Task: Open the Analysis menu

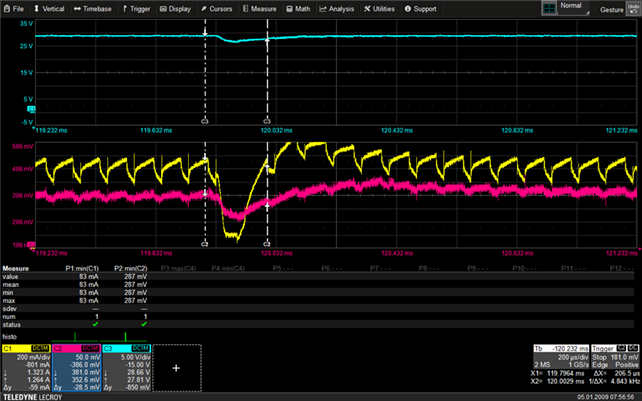Action: tap(338, 9)
